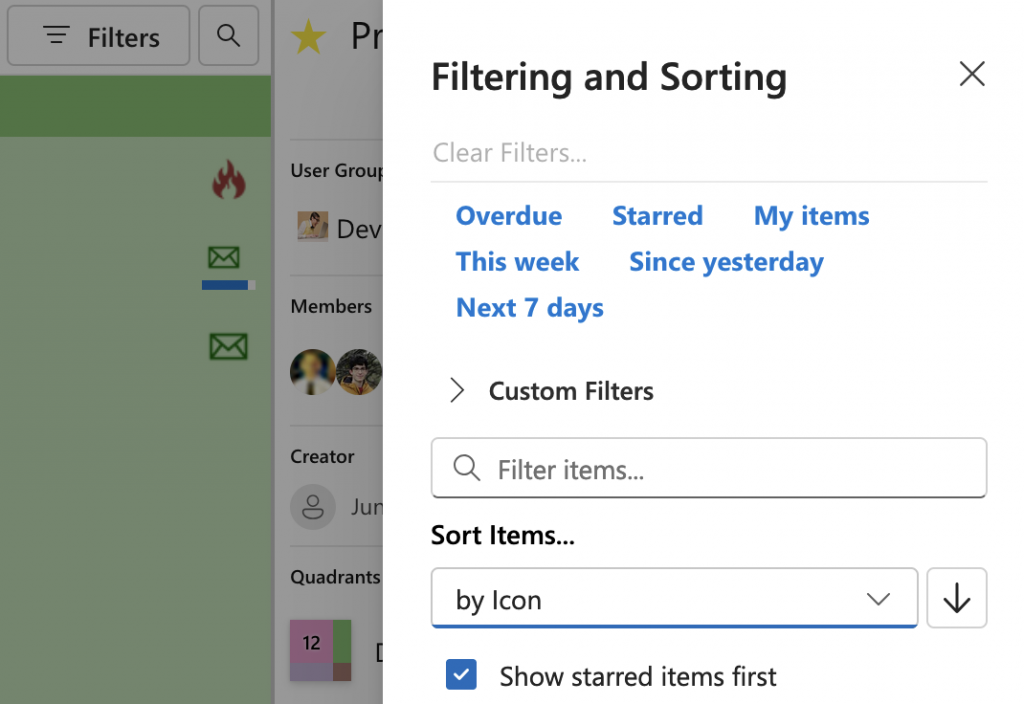1024x704 pixels.
Task: Apply the Overdue quick filter
Action: tap(508, 215)
